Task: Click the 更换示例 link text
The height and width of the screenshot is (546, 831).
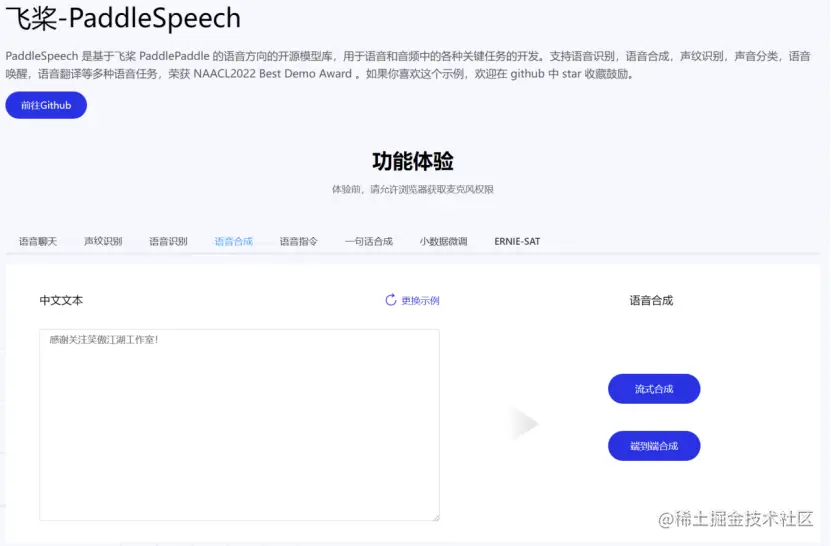Action: pyautogui.click(x=420, y=301)
